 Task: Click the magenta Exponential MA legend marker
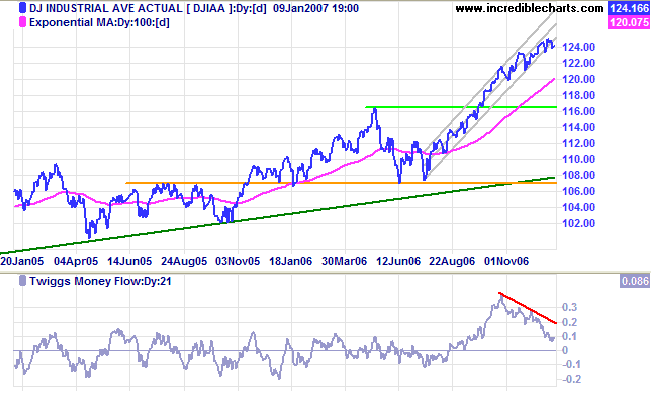pyautogui.click(x=22, y=22)
